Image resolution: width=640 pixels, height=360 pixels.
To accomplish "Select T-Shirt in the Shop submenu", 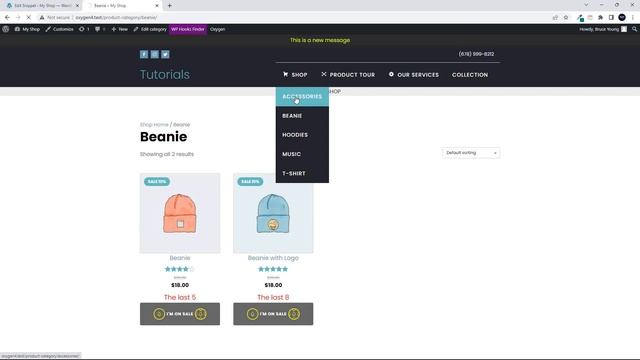I will click(302, 173).
